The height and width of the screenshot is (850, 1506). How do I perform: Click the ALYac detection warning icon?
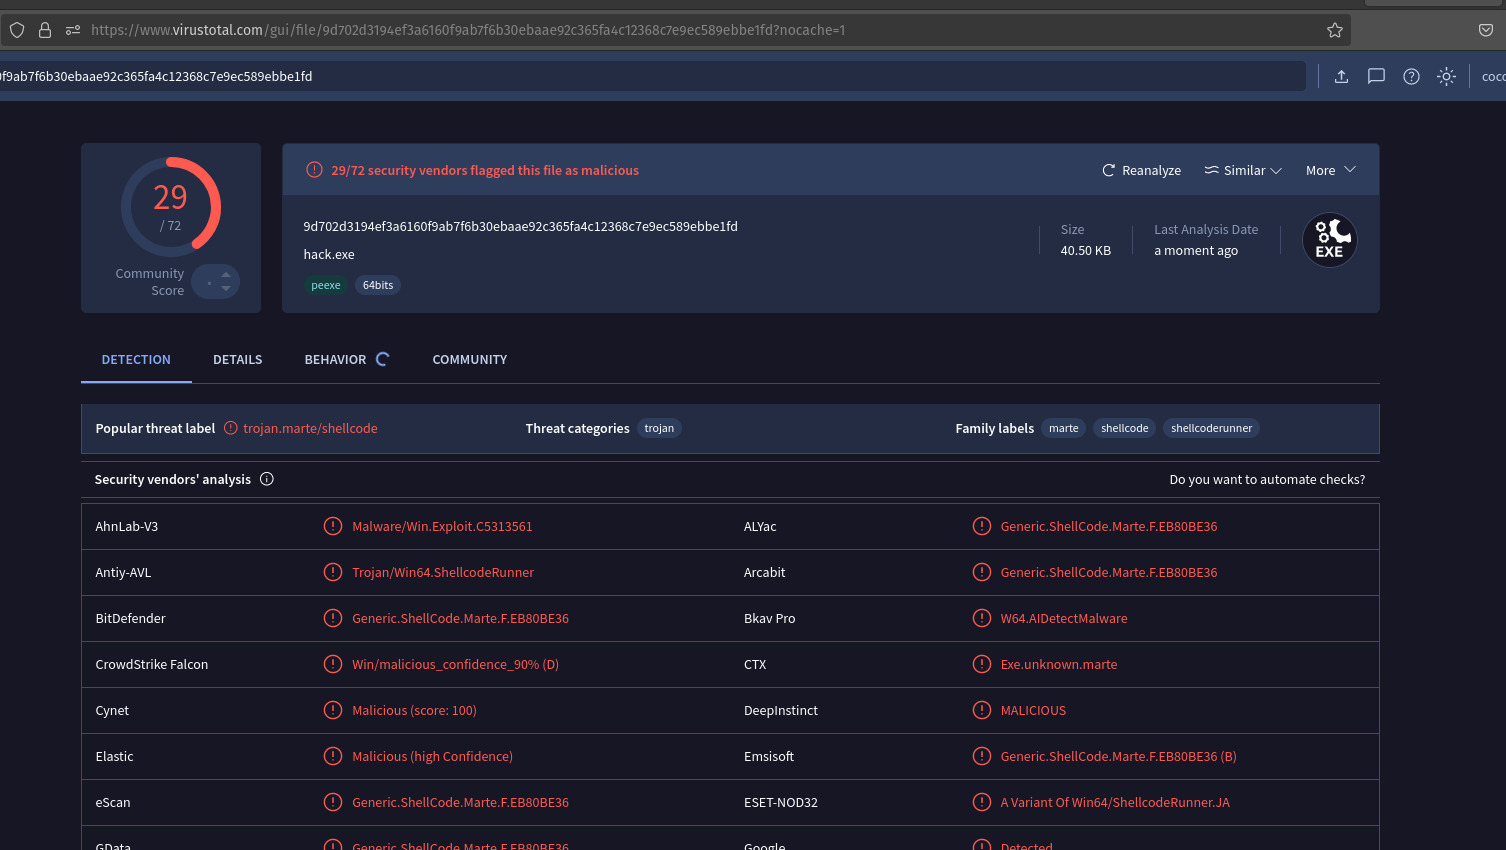(982, 526)
